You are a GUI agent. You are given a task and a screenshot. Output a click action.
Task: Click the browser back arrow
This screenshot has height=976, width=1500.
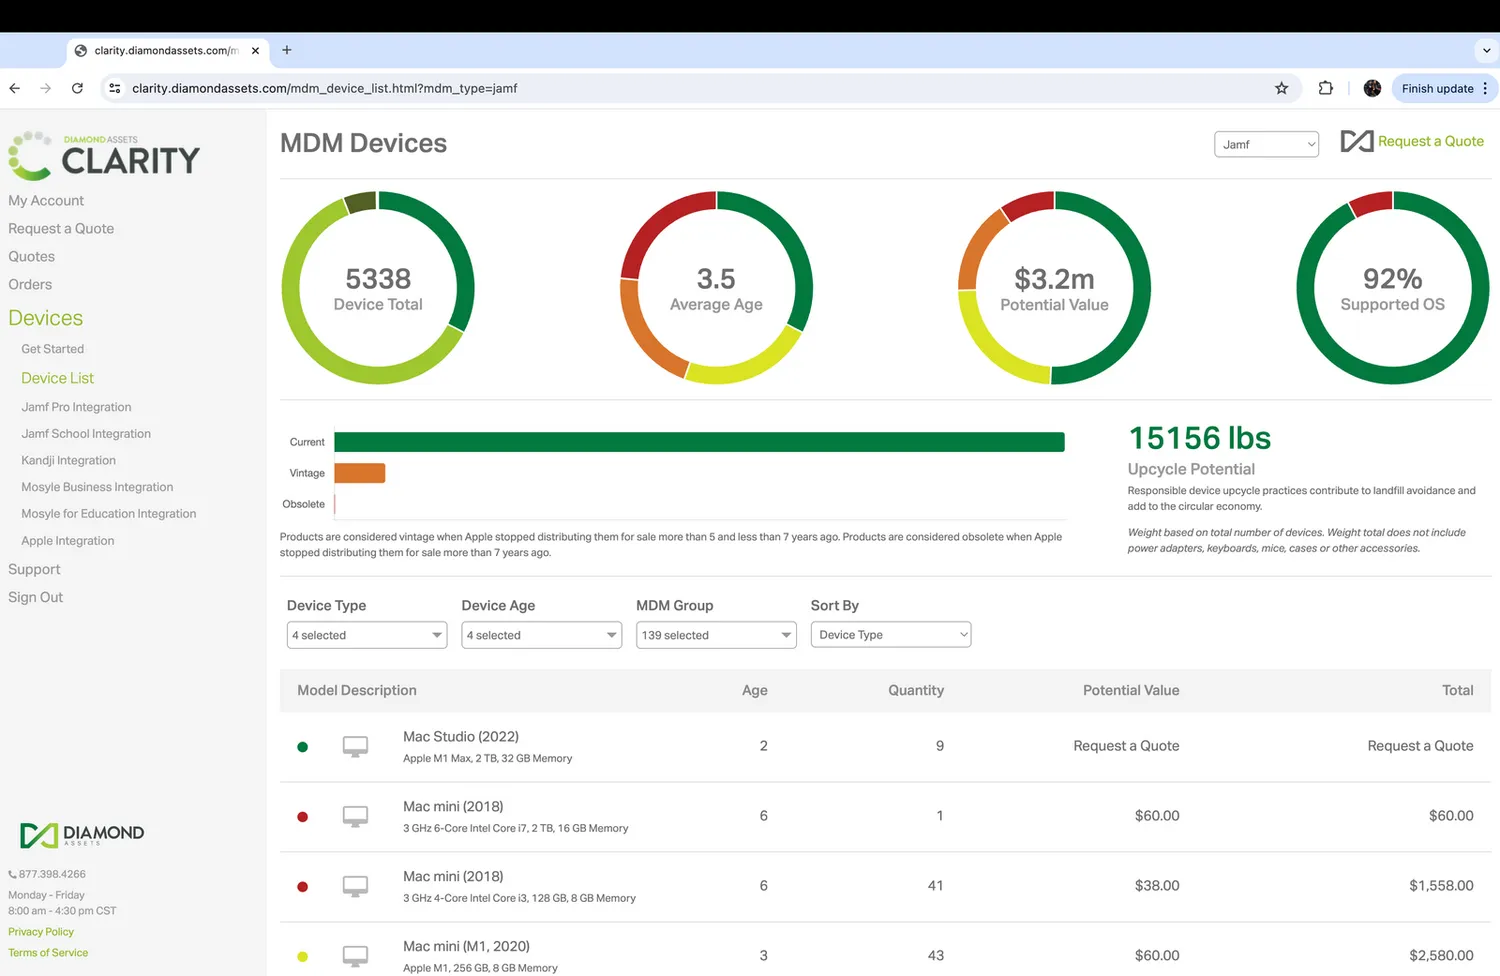tap(15, 88)
